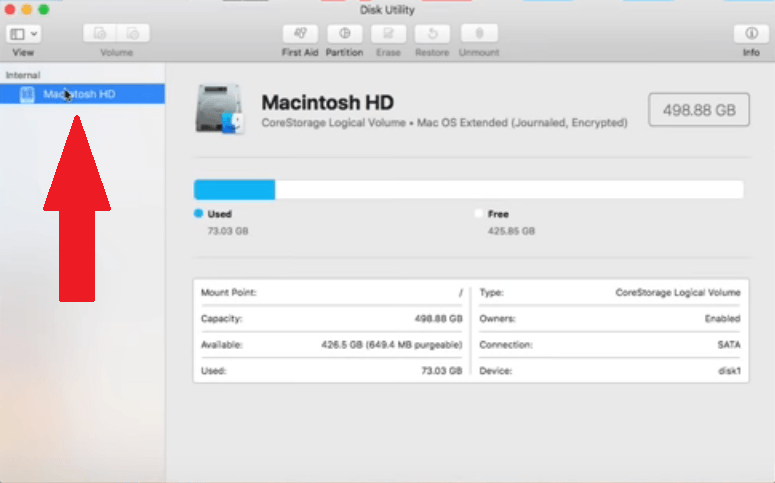
Task: Click the blue used-space bar segment
Action: click(234, 190)
